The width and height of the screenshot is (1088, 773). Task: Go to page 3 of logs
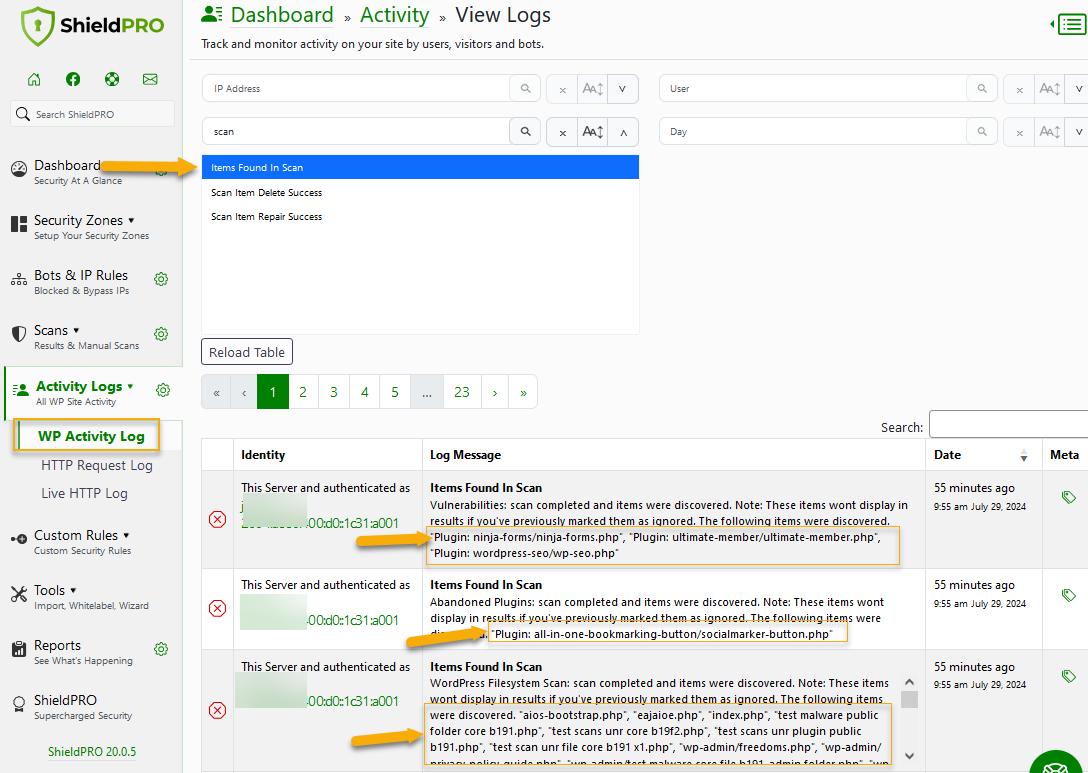click(x=334, y=392)
